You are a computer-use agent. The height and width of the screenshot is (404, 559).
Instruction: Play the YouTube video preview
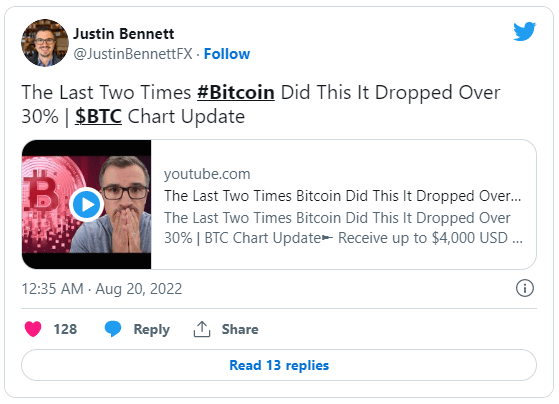coord(87,204)
